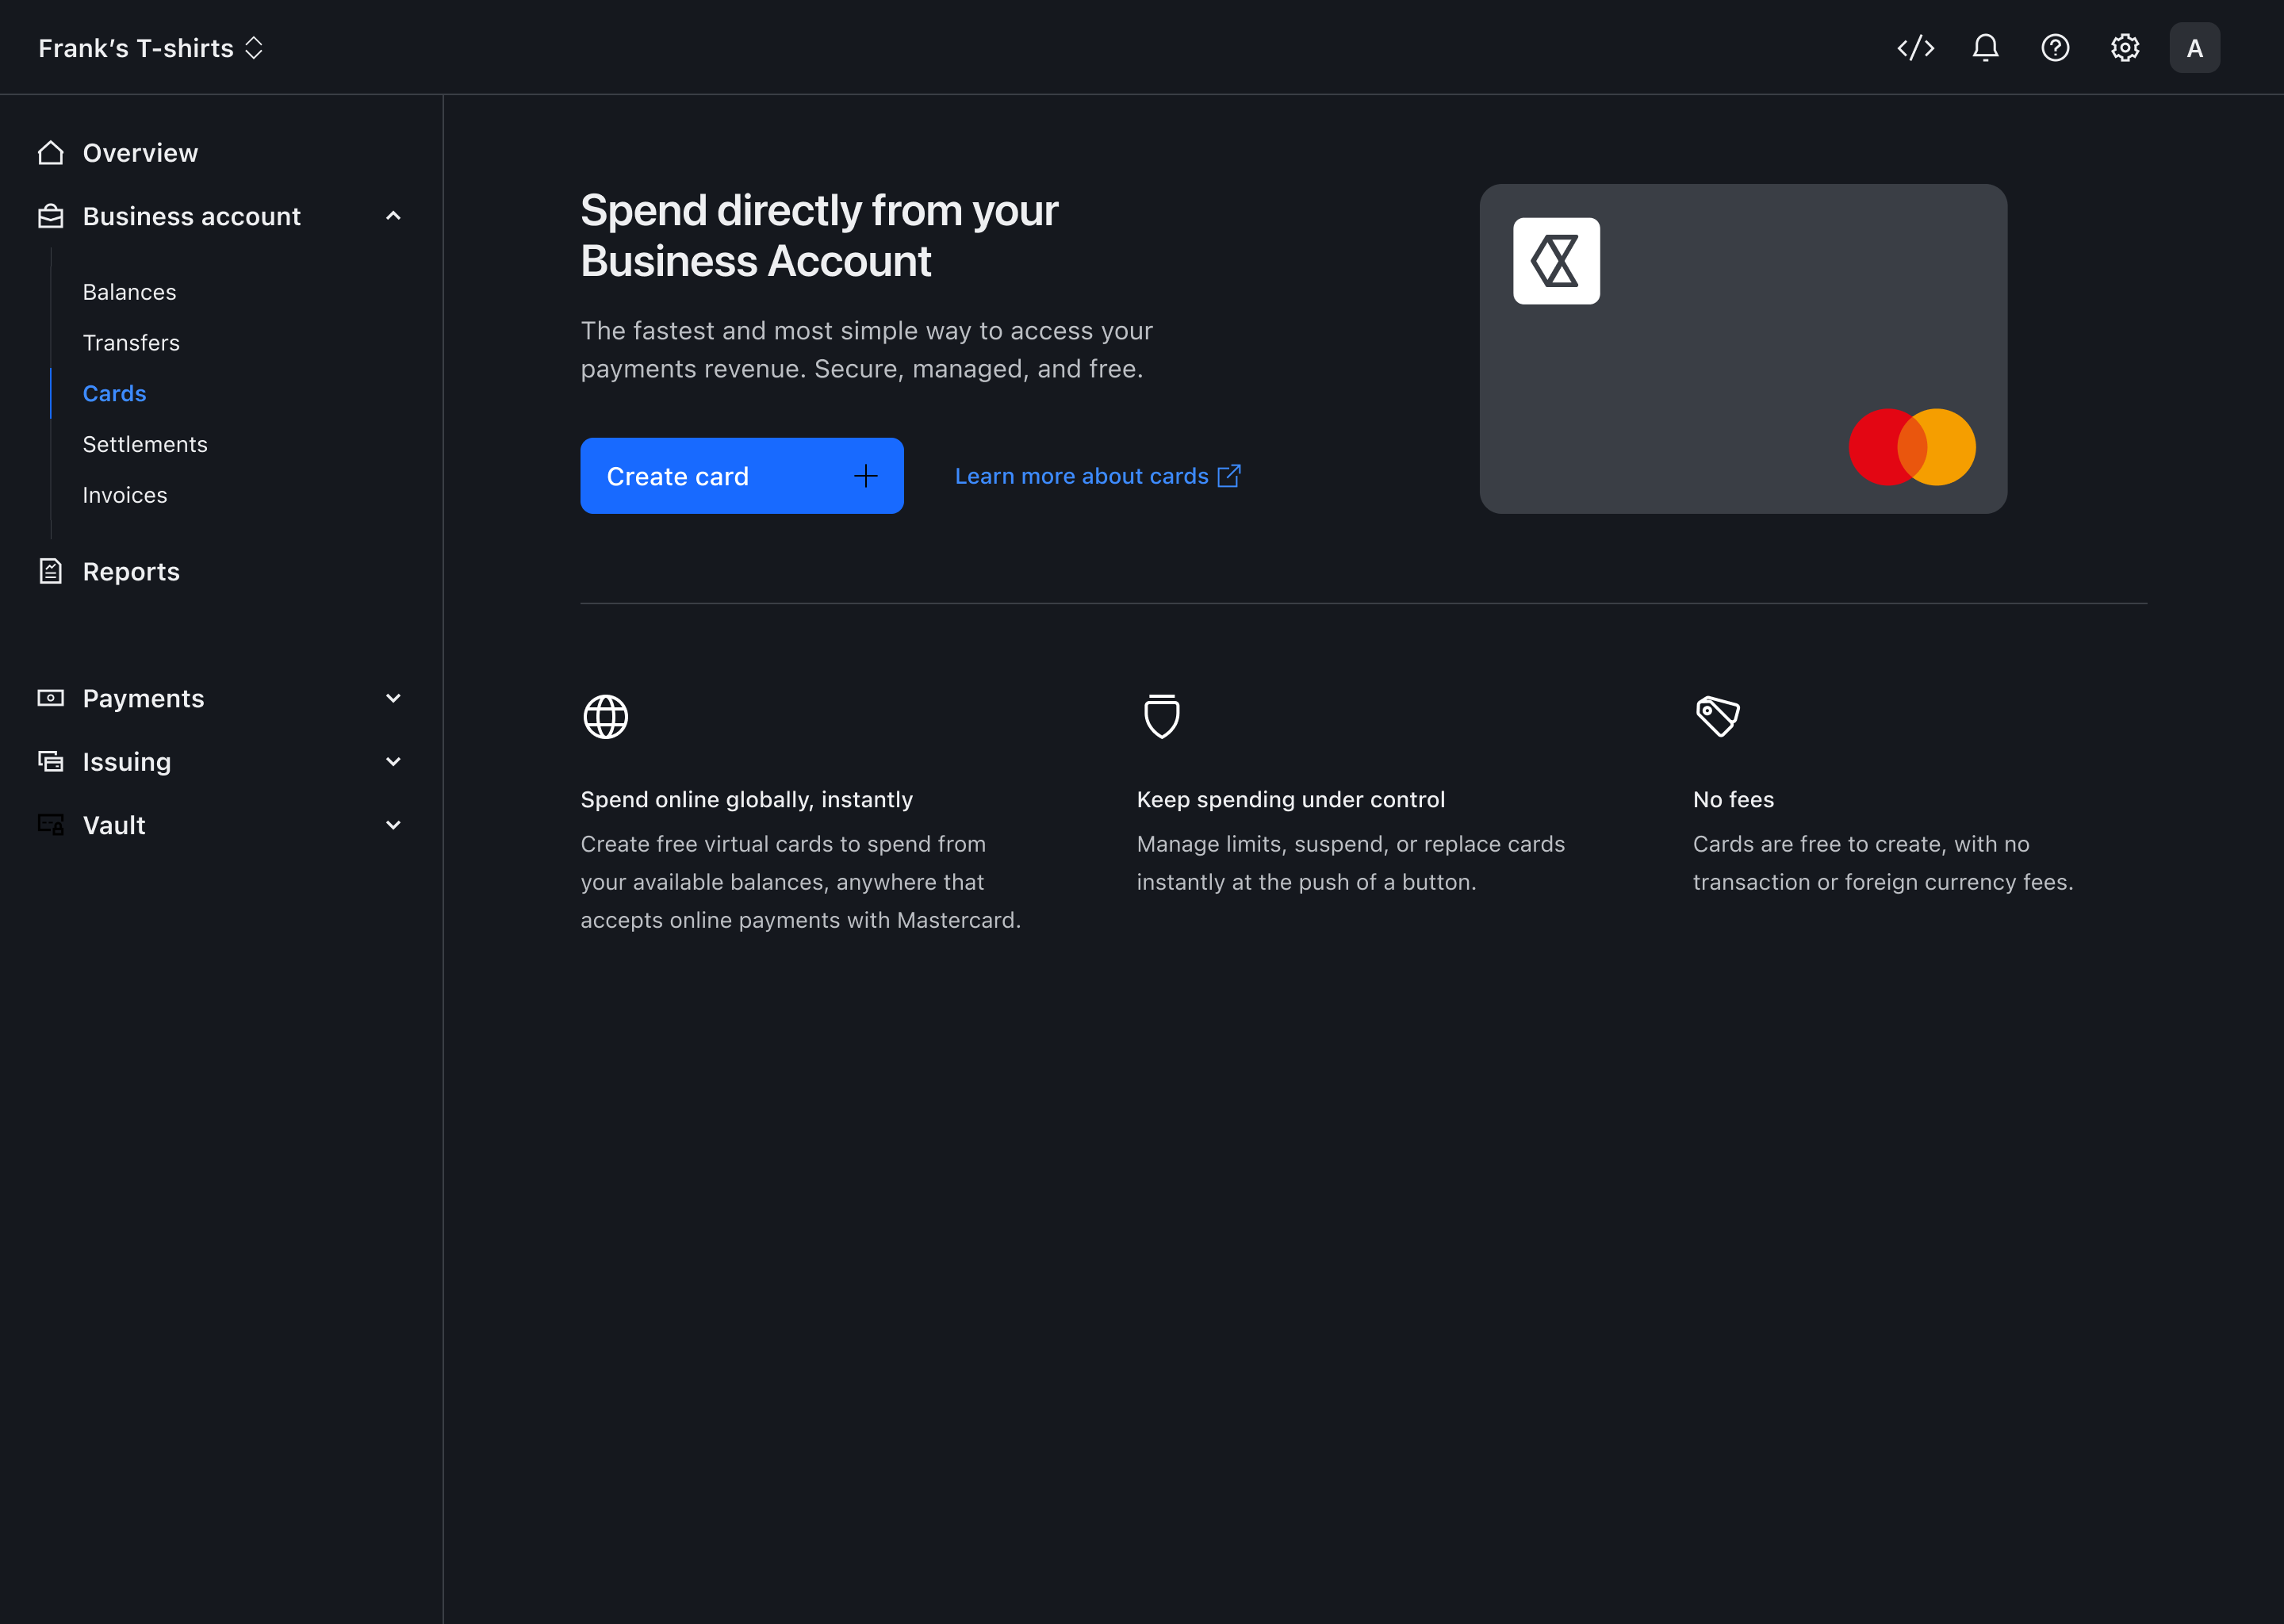Click the Vault sidebar label
Image resolution: width=2284 pixels, height=1624 pixels.
pos(114,825)
